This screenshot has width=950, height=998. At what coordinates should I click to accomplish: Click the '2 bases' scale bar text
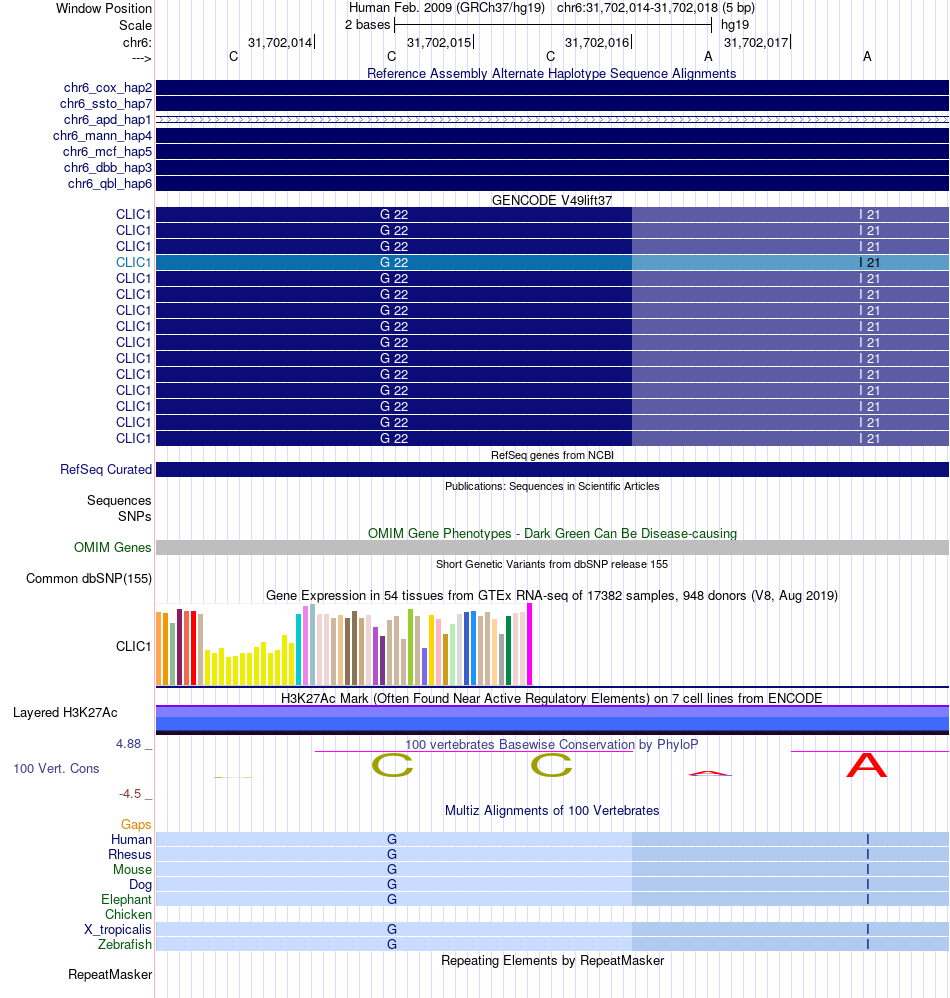(367, 25)
